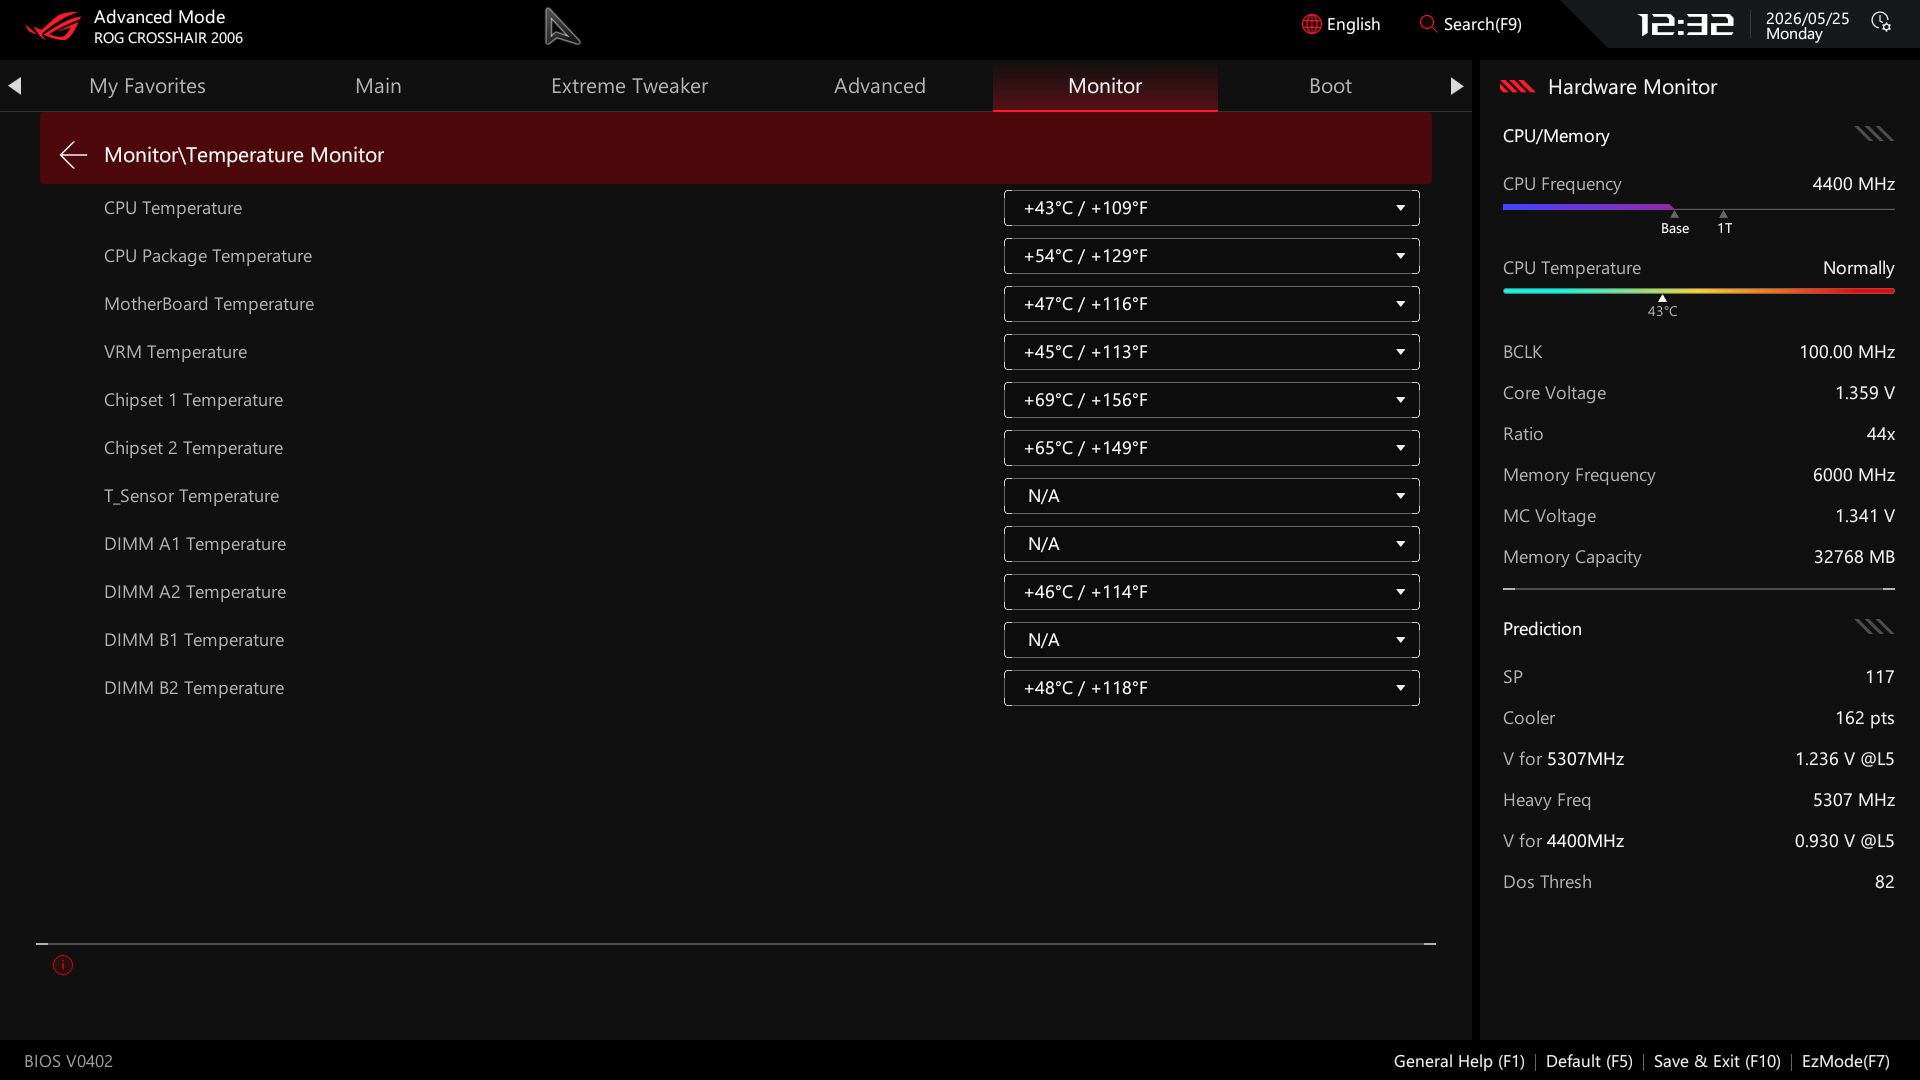Viewport: 1920px width, 1080px height.
Task: Click the Base marker on frequency bar
Action: point(1674,224)
